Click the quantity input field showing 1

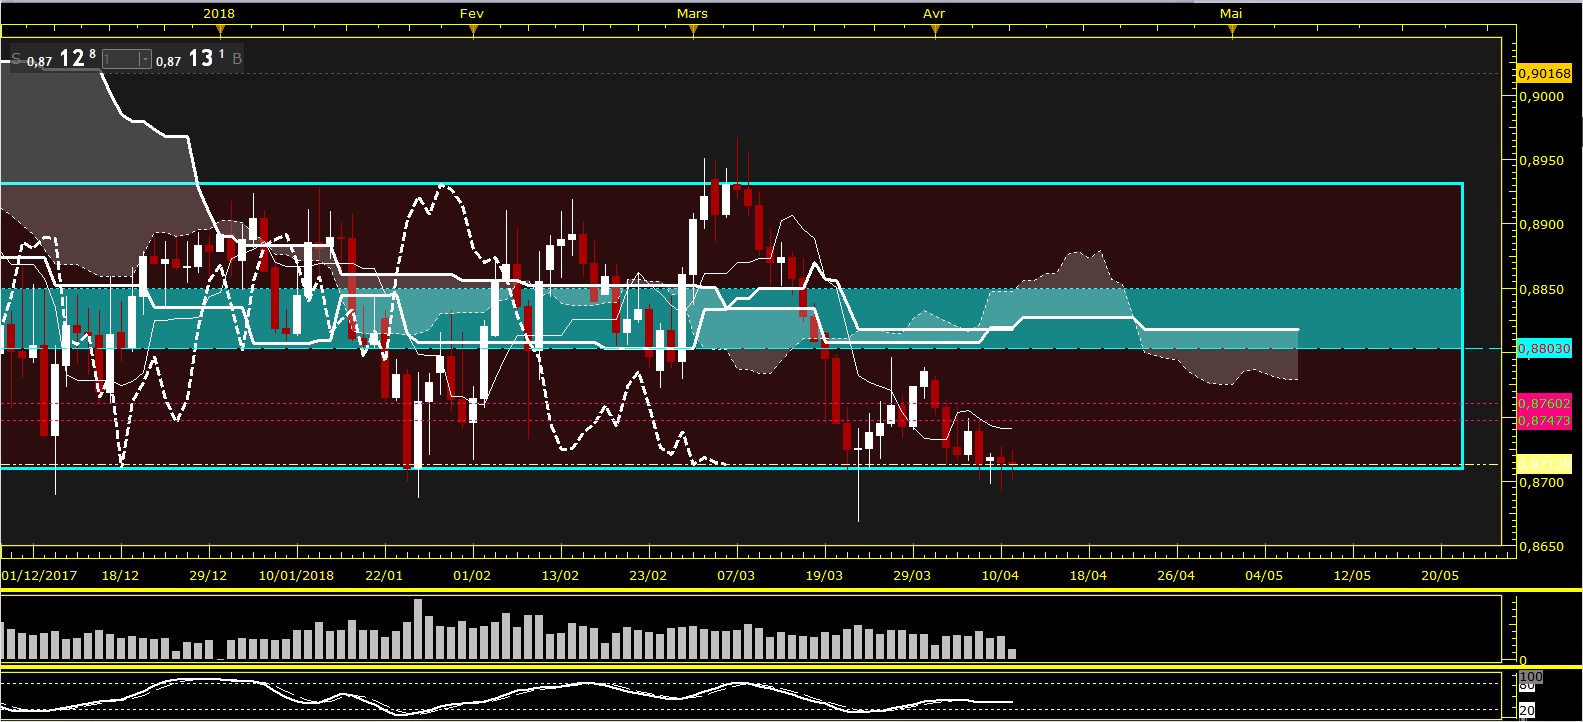pyautogui.click(x=121, y=60)
